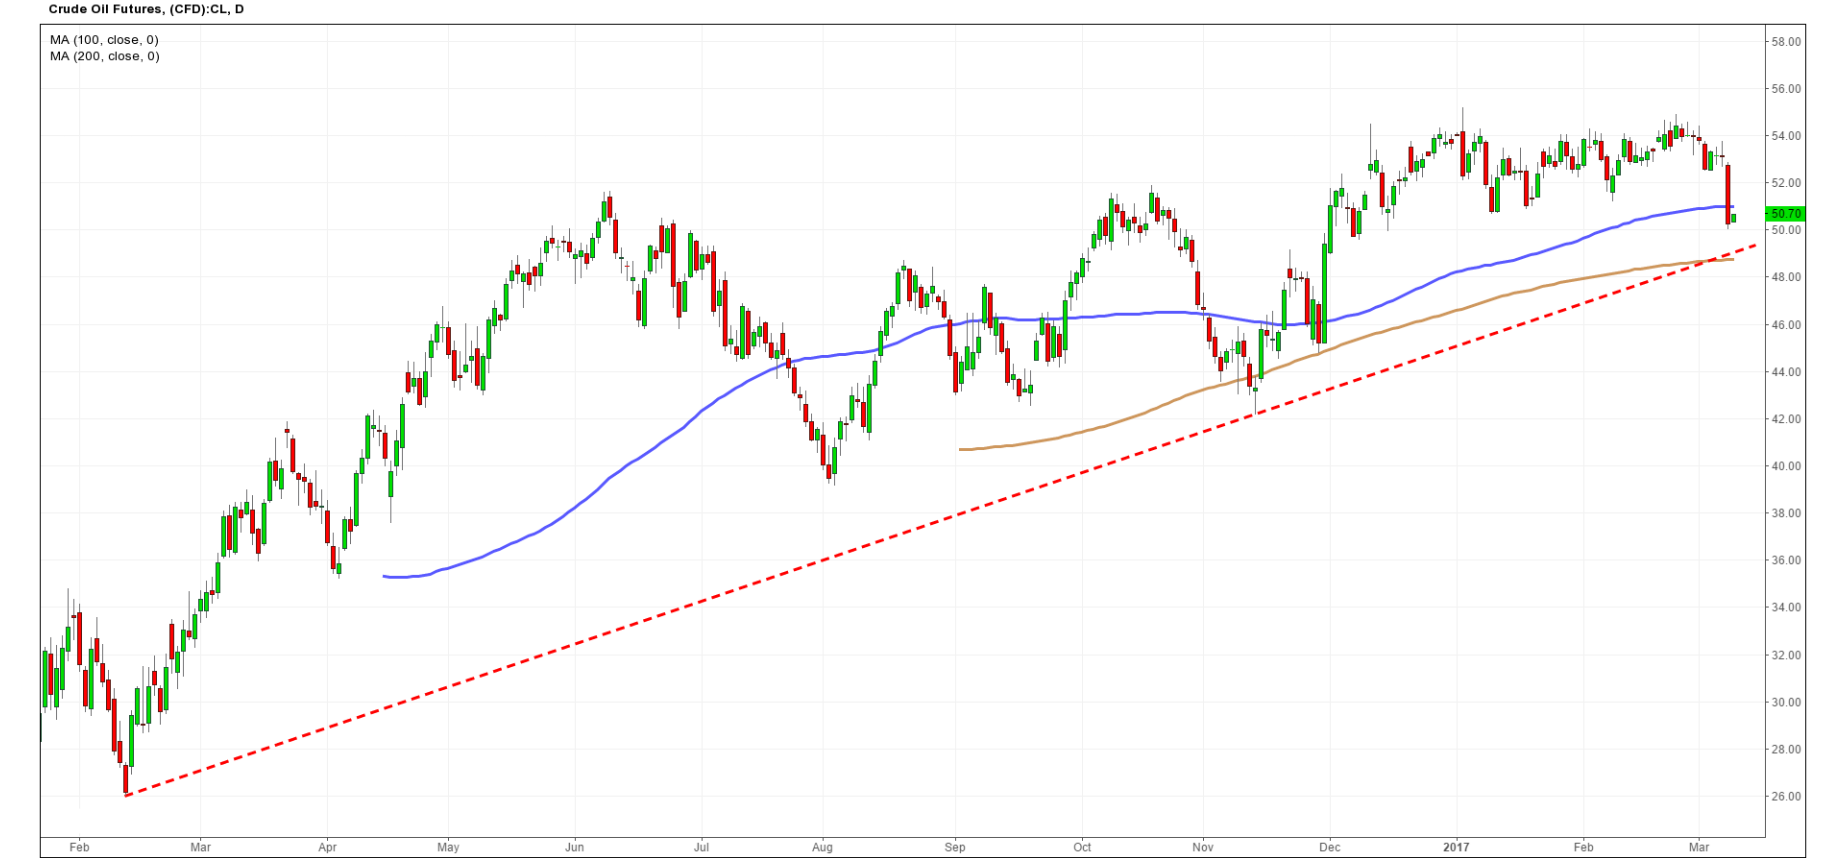Viewport: 1842px width, 858px height.
Task: Click the green 50.70 current price tag
Action: 1785,214
